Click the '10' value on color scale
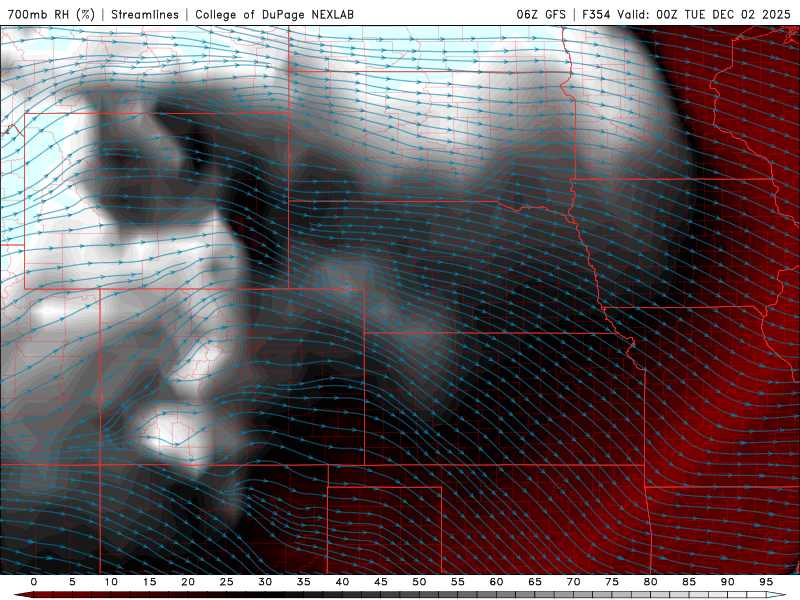Image resolution: width=800 pixels, height=600 pixels. [x=111, y=582]
